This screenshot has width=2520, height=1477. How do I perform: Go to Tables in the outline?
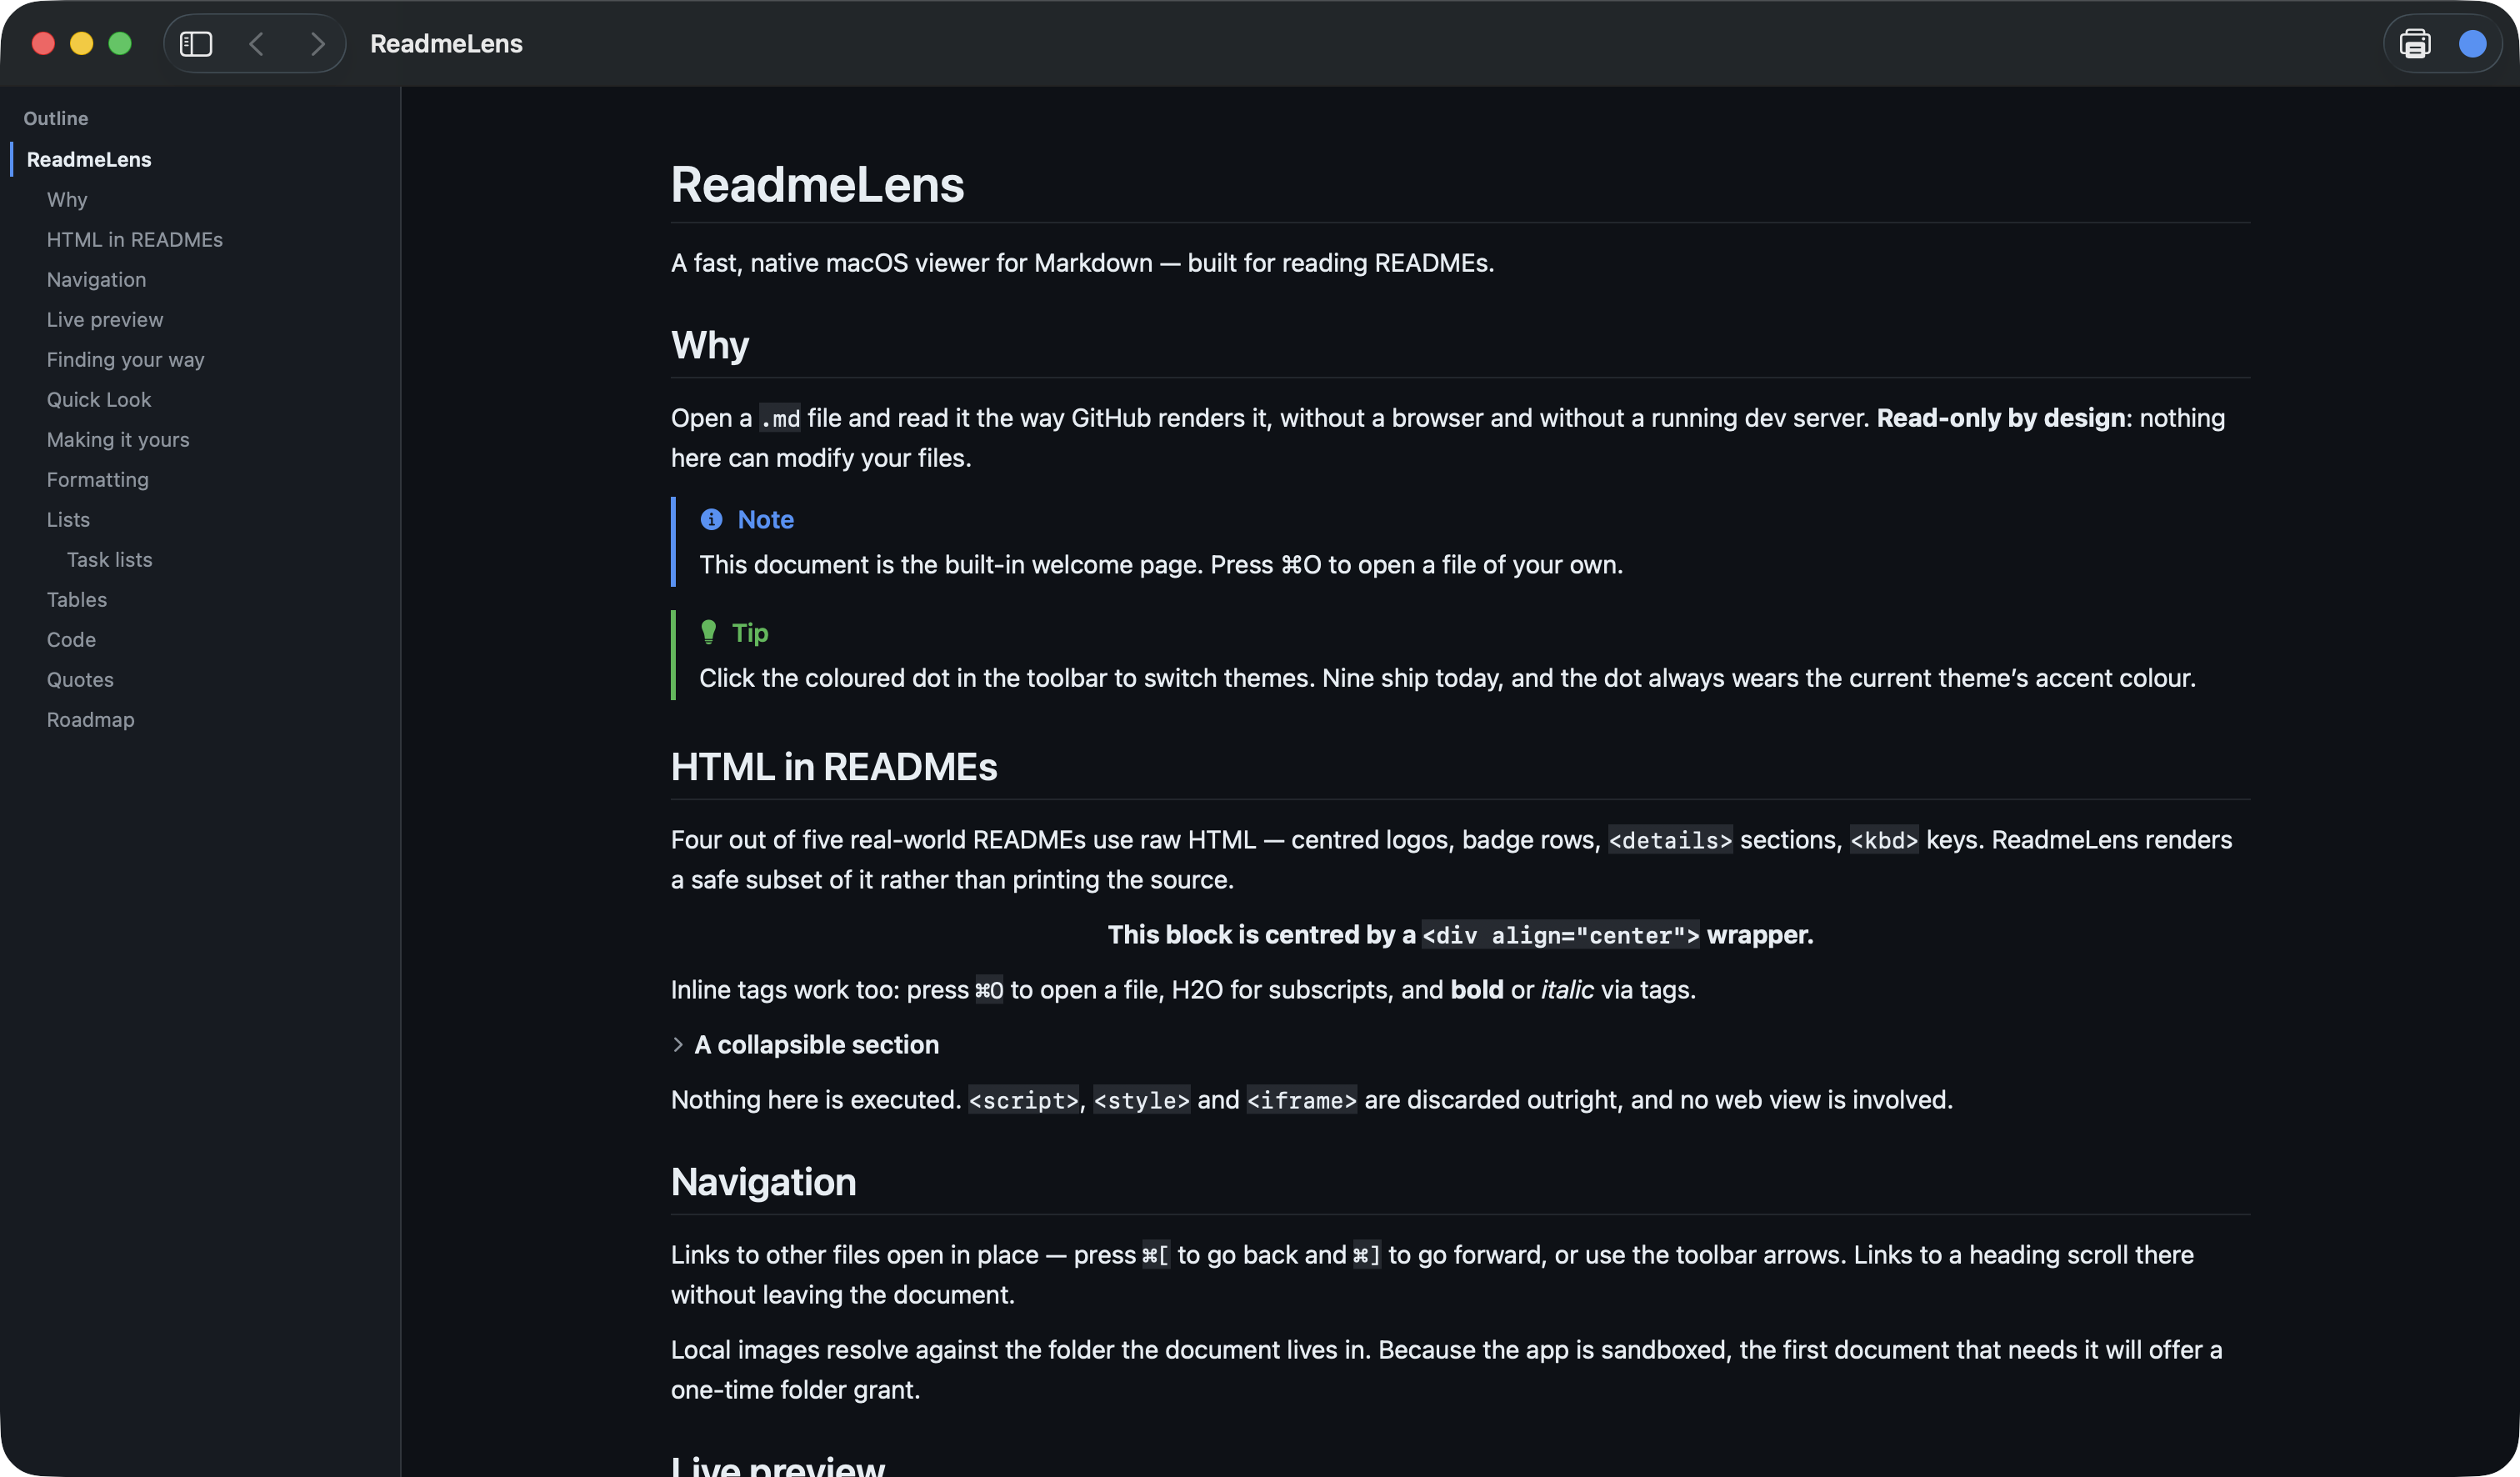coord(77,599)
